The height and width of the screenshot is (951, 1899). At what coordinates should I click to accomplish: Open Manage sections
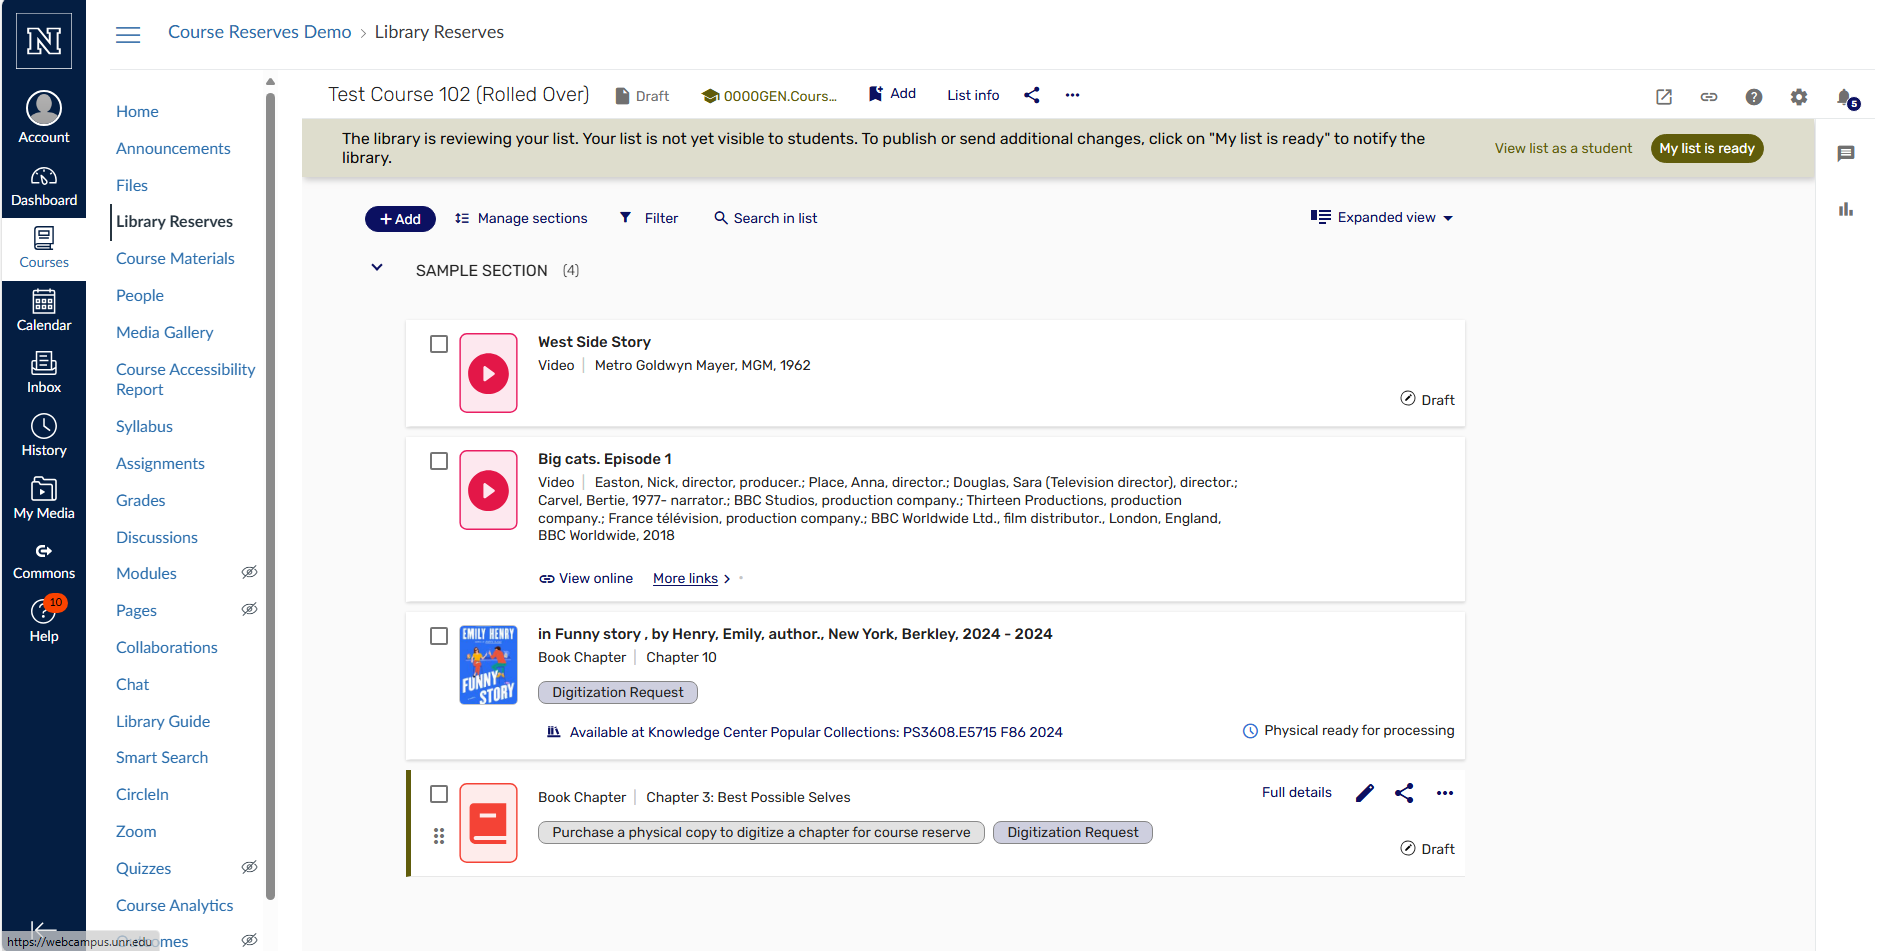click(x=521, y=218)
